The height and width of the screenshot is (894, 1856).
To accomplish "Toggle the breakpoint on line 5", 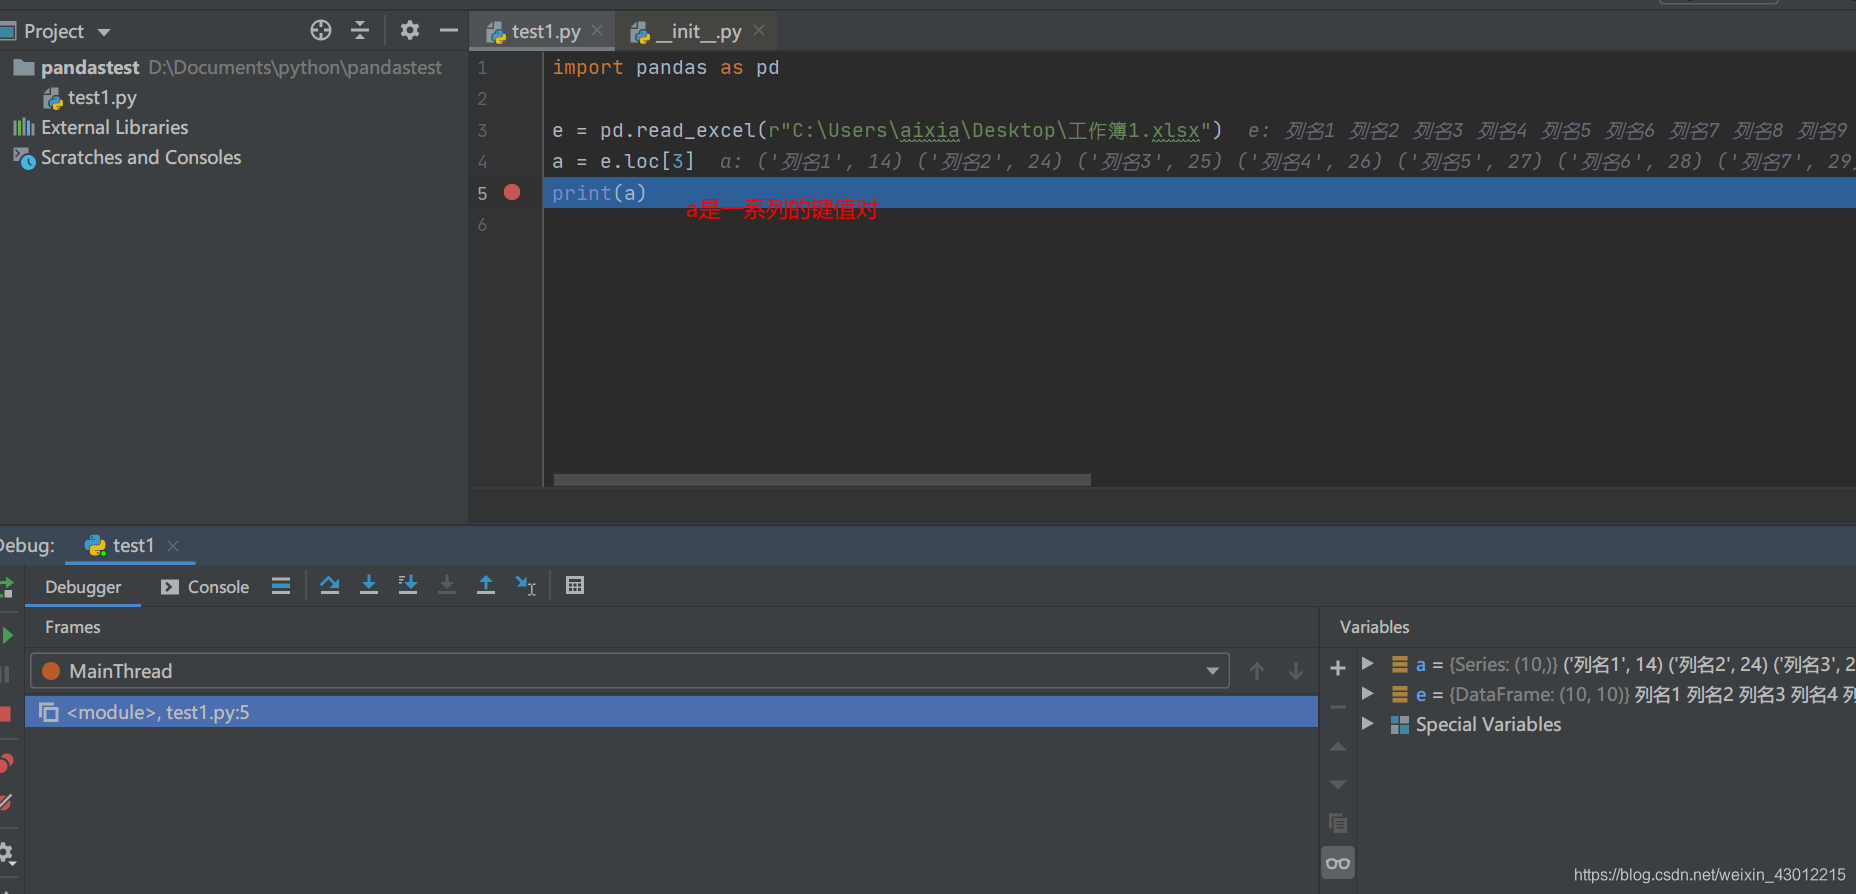I will pos(512,192).
